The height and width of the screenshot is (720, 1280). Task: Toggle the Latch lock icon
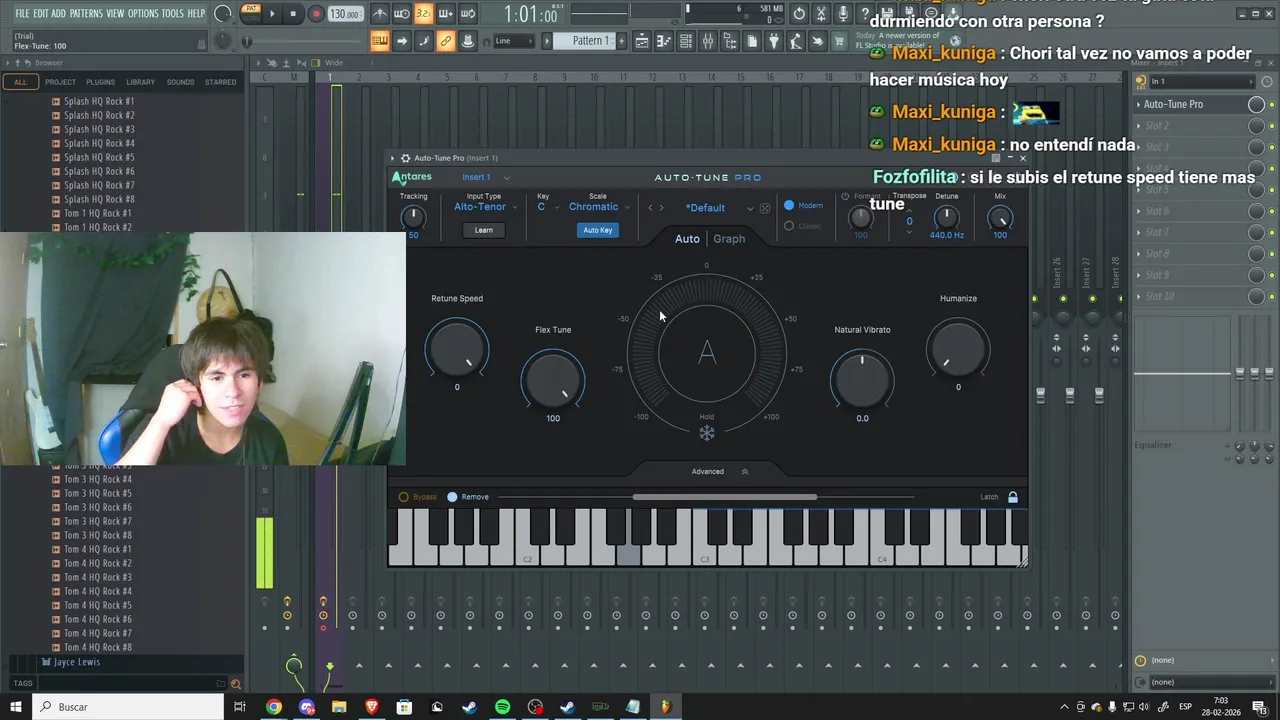tap(1013, 497)
